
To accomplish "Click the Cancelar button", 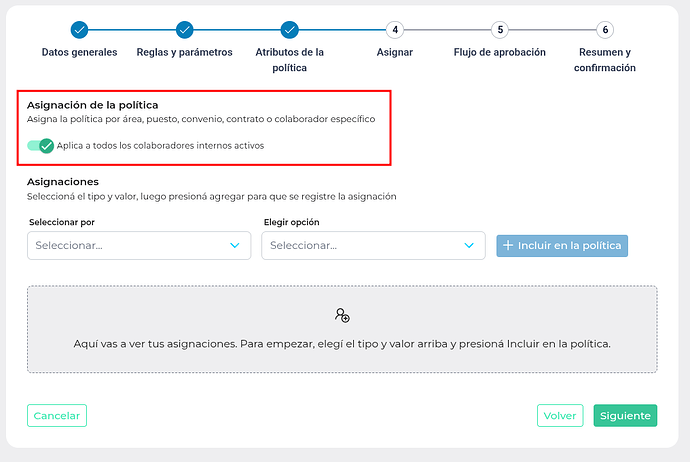I will coord(57,415).
